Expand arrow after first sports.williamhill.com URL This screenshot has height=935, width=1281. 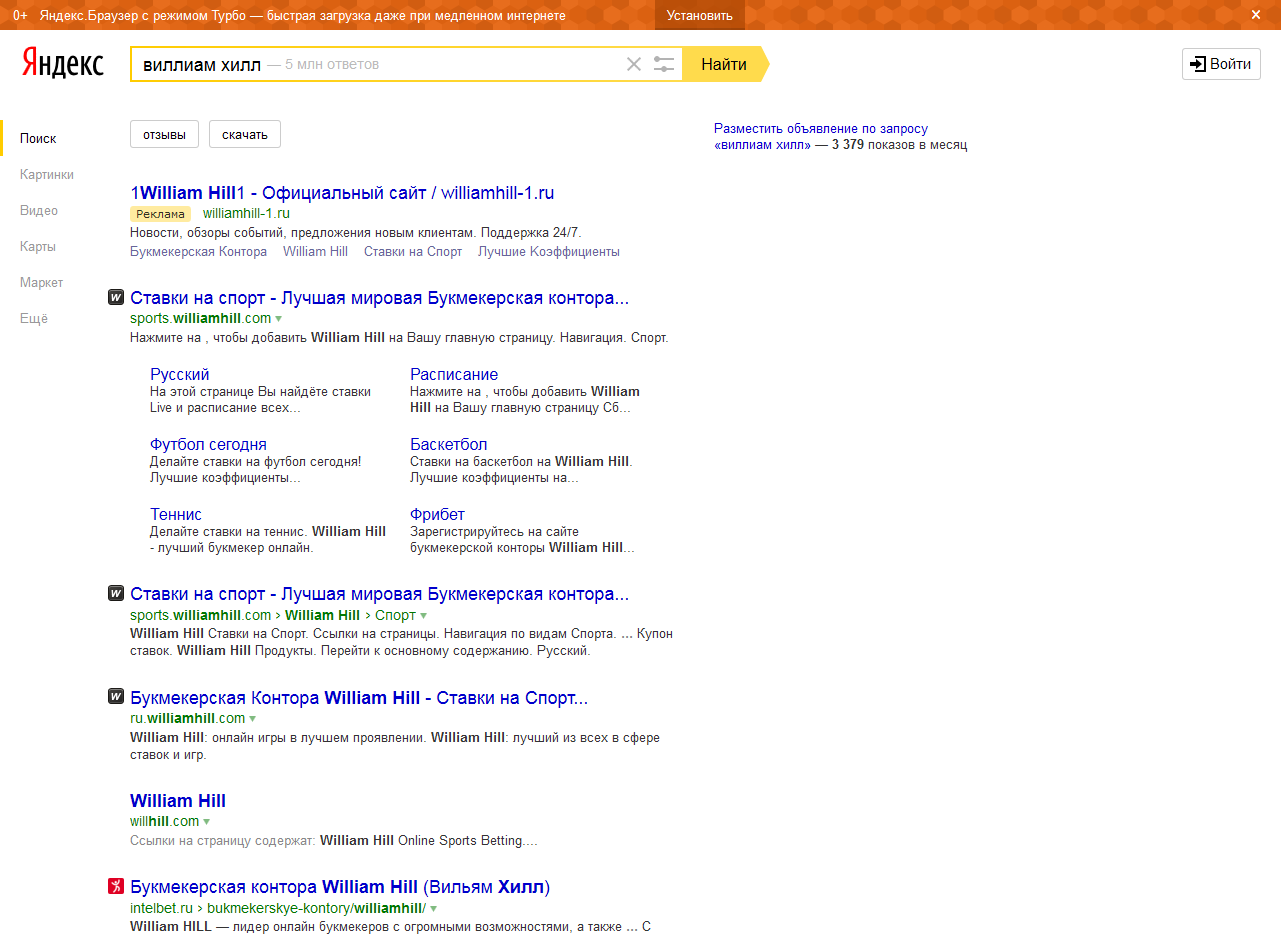coord(279,319)
